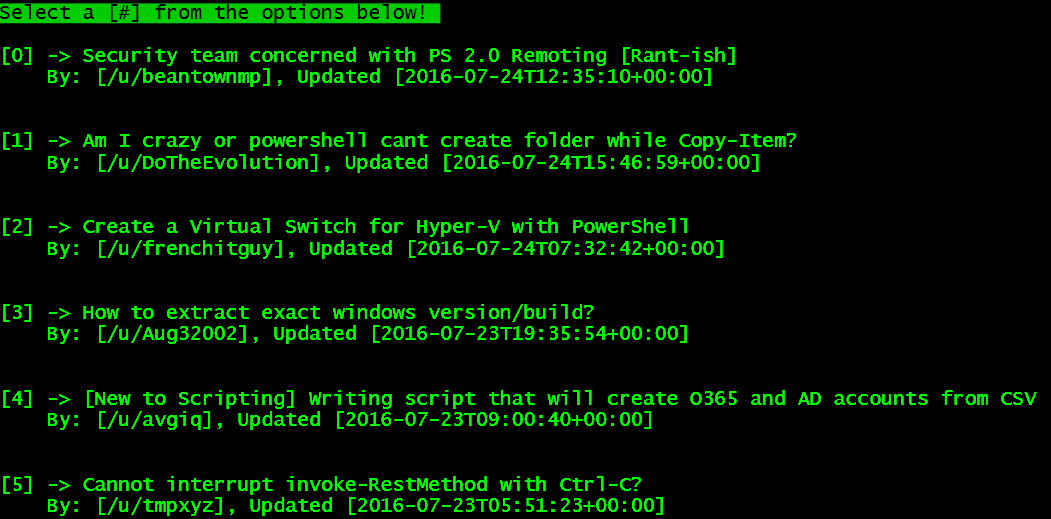
Task: Select option index [4]
Action: pos(18,399)
